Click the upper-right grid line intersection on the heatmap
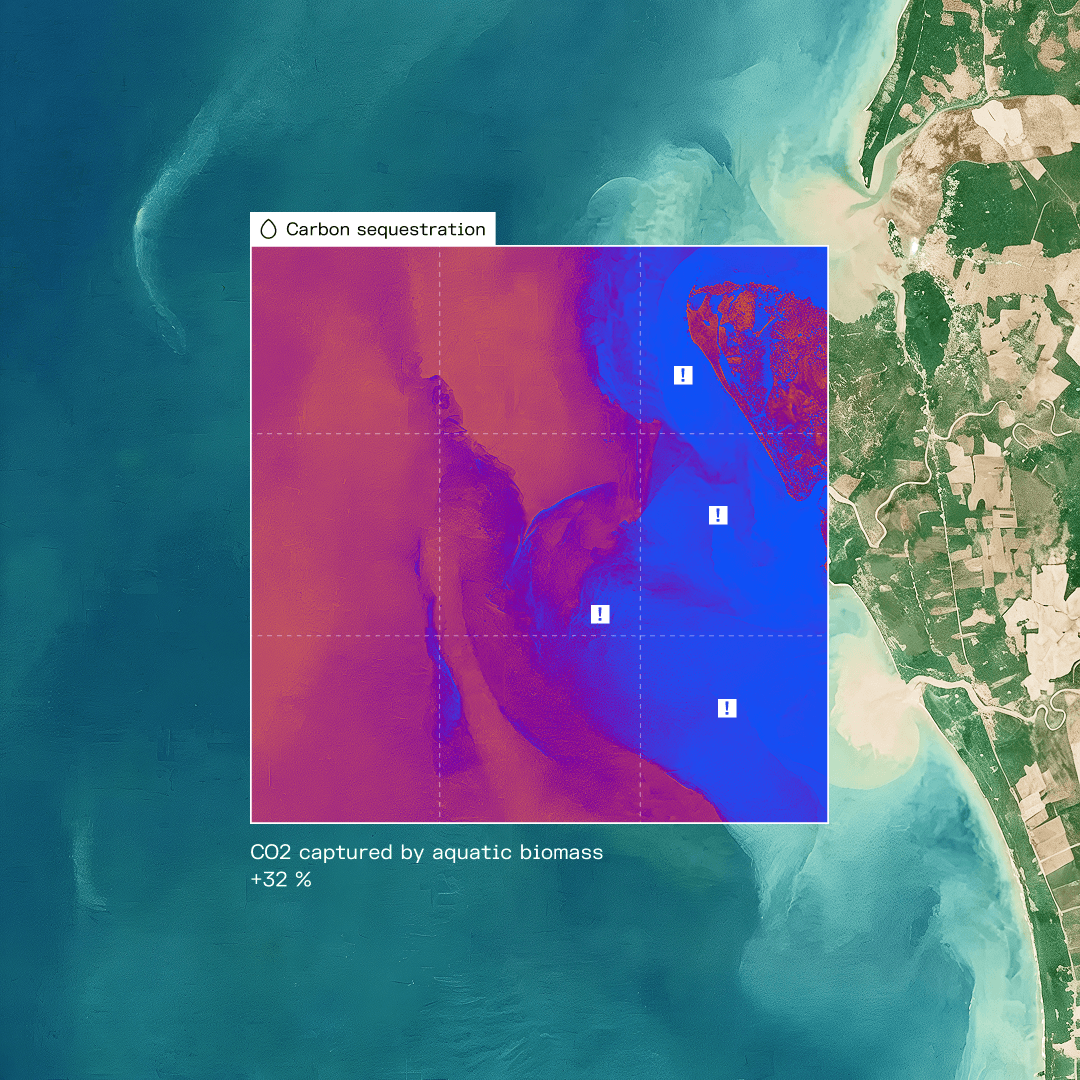The image size is (1080, 1080). (640, 433)
